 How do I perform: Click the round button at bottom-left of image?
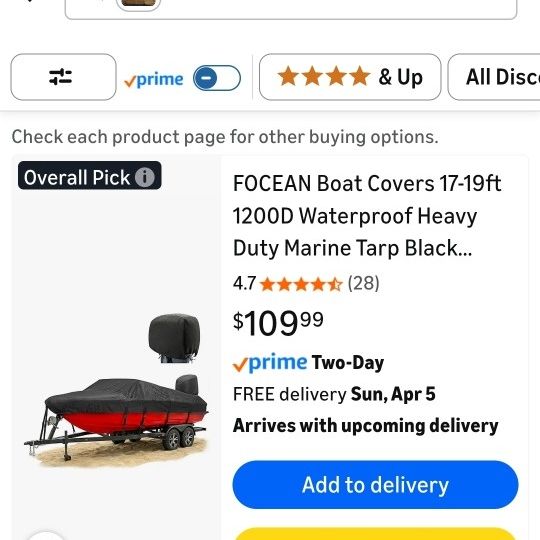tap(45, 536)
